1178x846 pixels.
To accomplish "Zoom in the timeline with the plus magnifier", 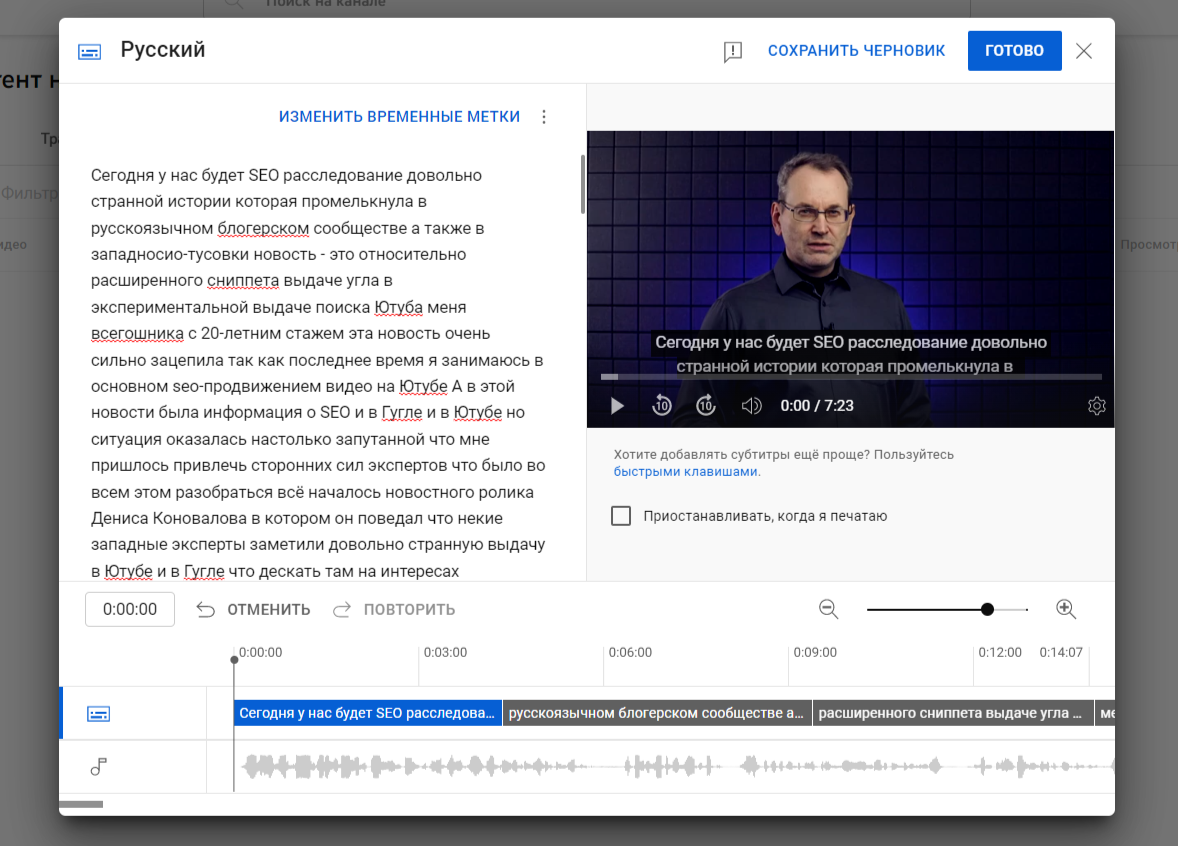I will (1066, 608).
